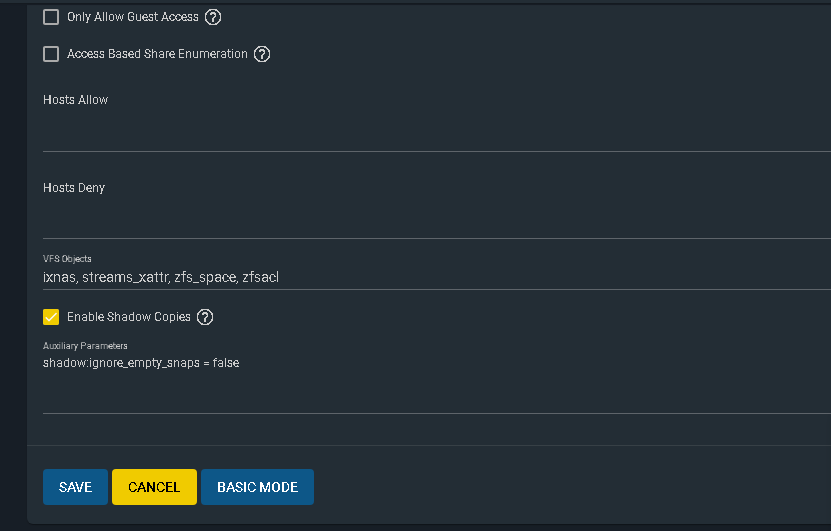Click the Auxiliary Parameters caption
Screen dimensions: 831x531
click(x=85, y=346)
